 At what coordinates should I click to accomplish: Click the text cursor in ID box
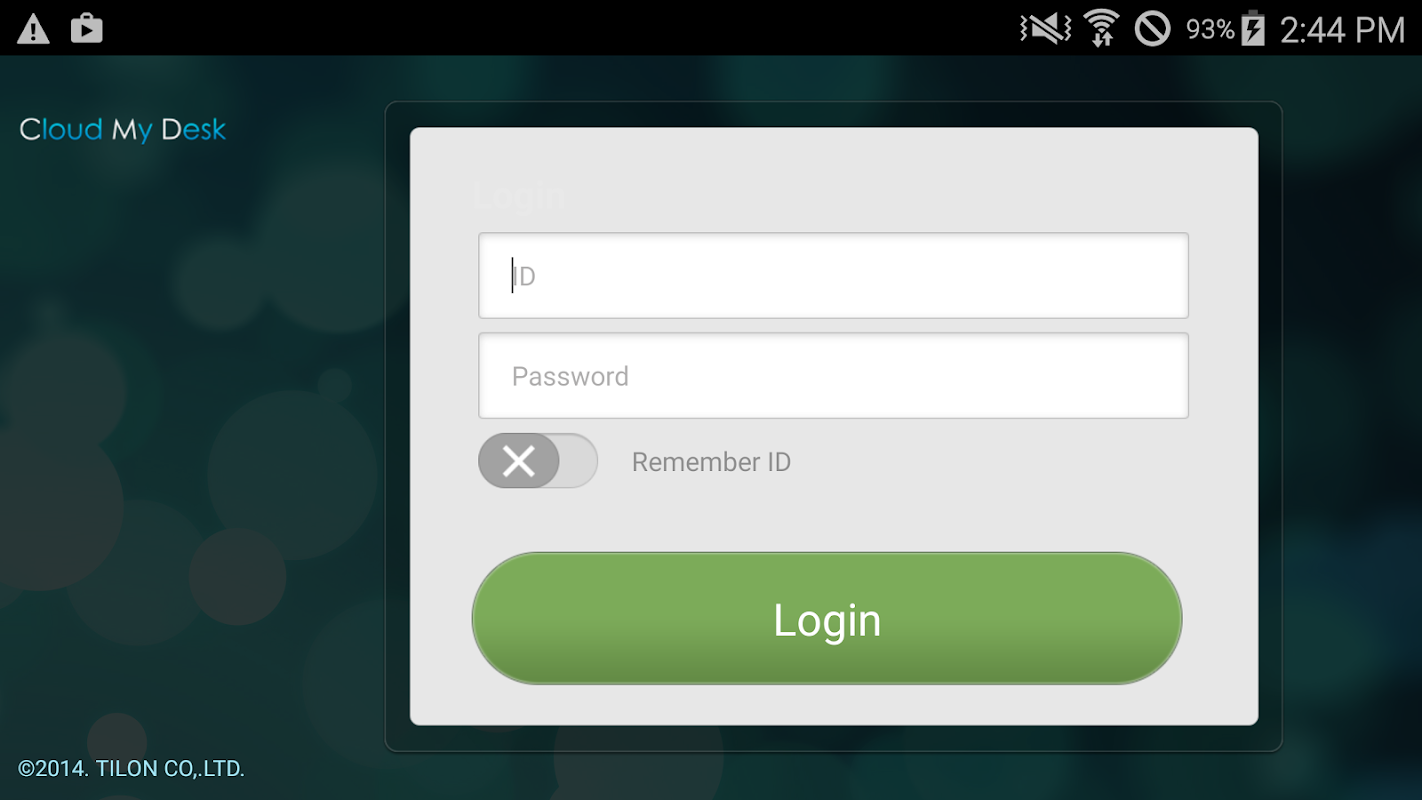(x=513, y=275)
